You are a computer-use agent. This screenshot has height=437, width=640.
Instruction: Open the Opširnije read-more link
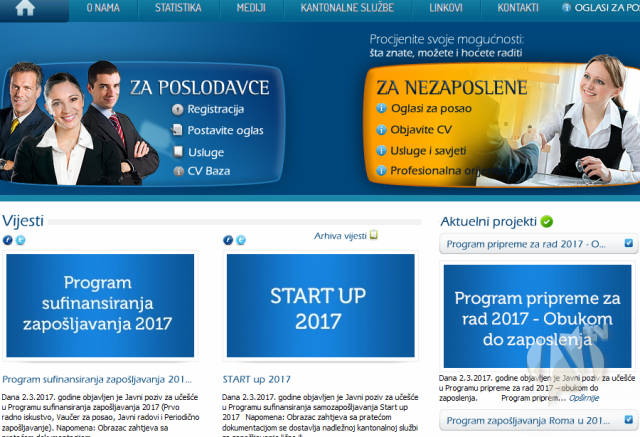(x=584, y=398)
